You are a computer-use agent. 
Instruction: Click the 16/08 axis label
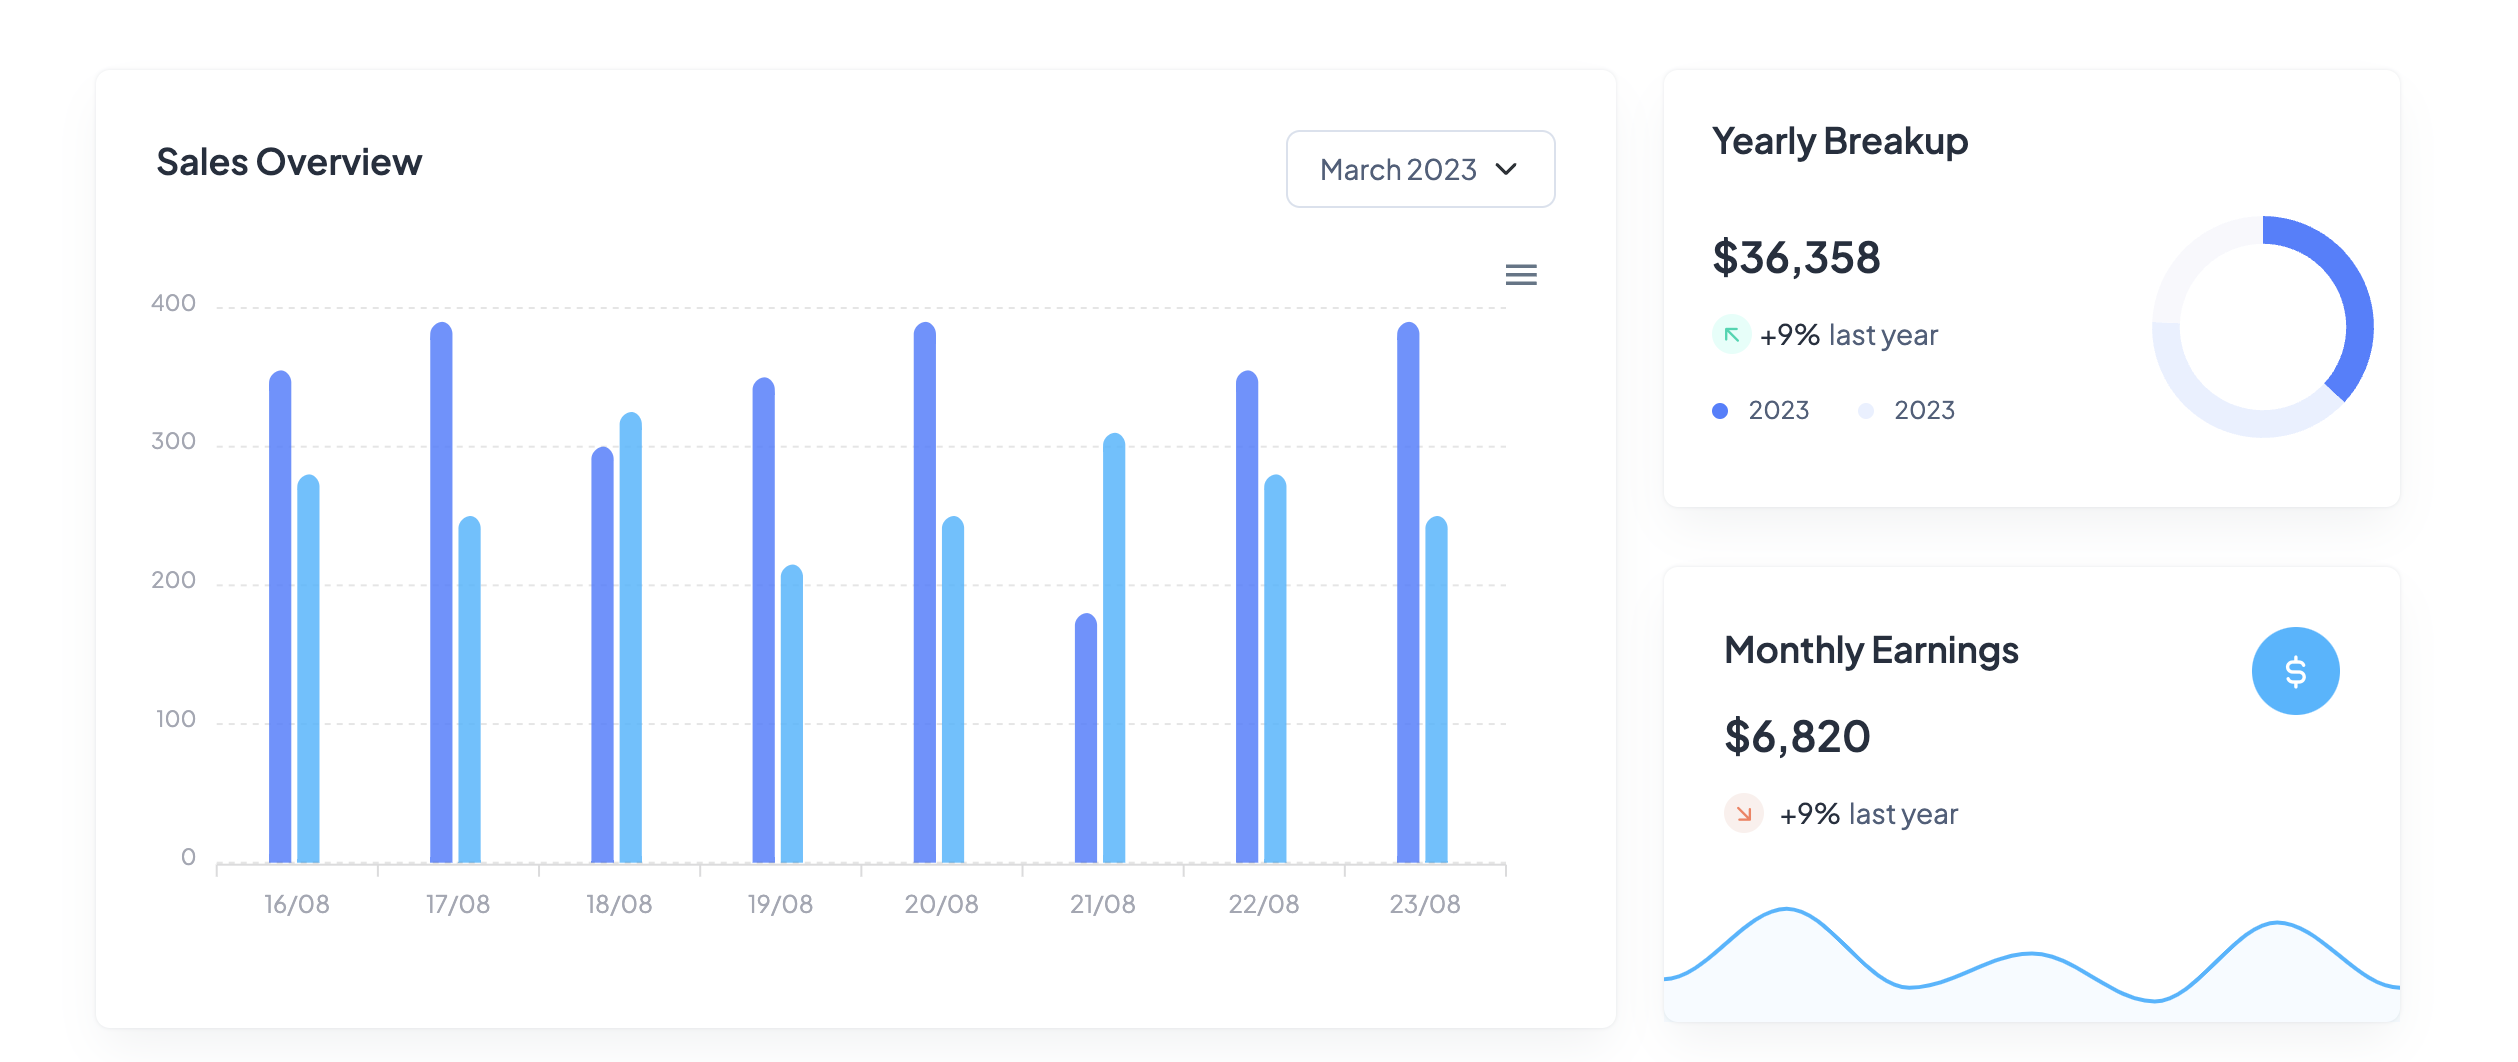click(297, 904)
